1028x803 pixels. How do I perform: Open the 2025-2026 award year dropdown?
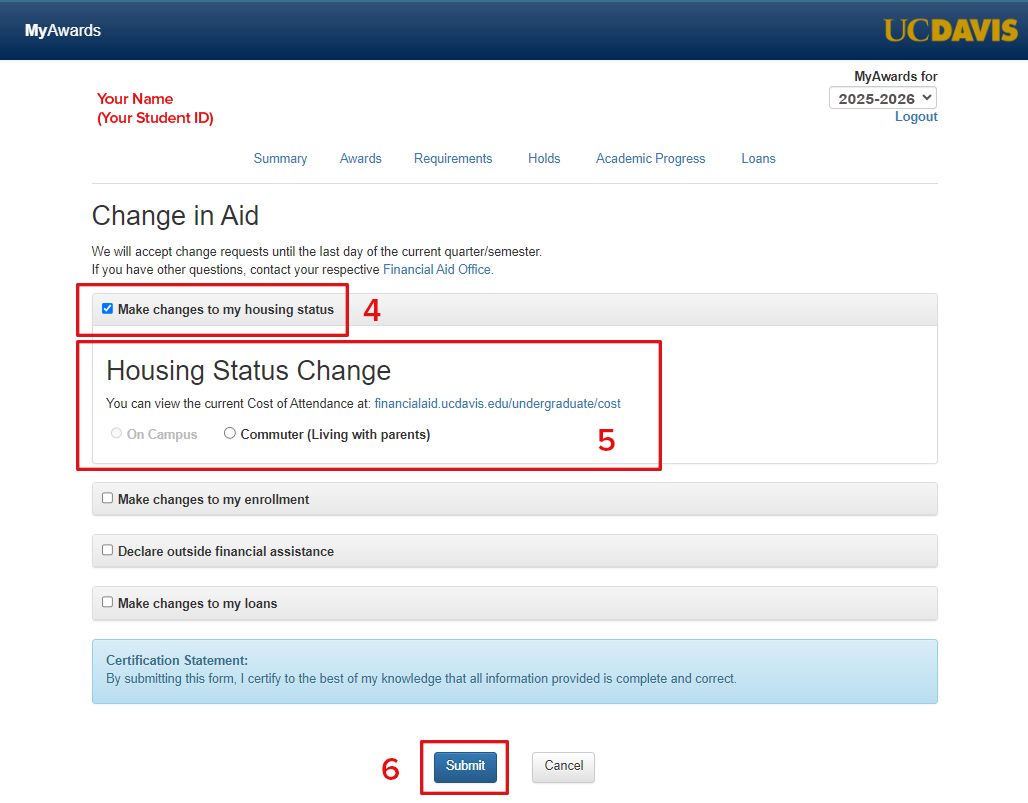(883, 98)
